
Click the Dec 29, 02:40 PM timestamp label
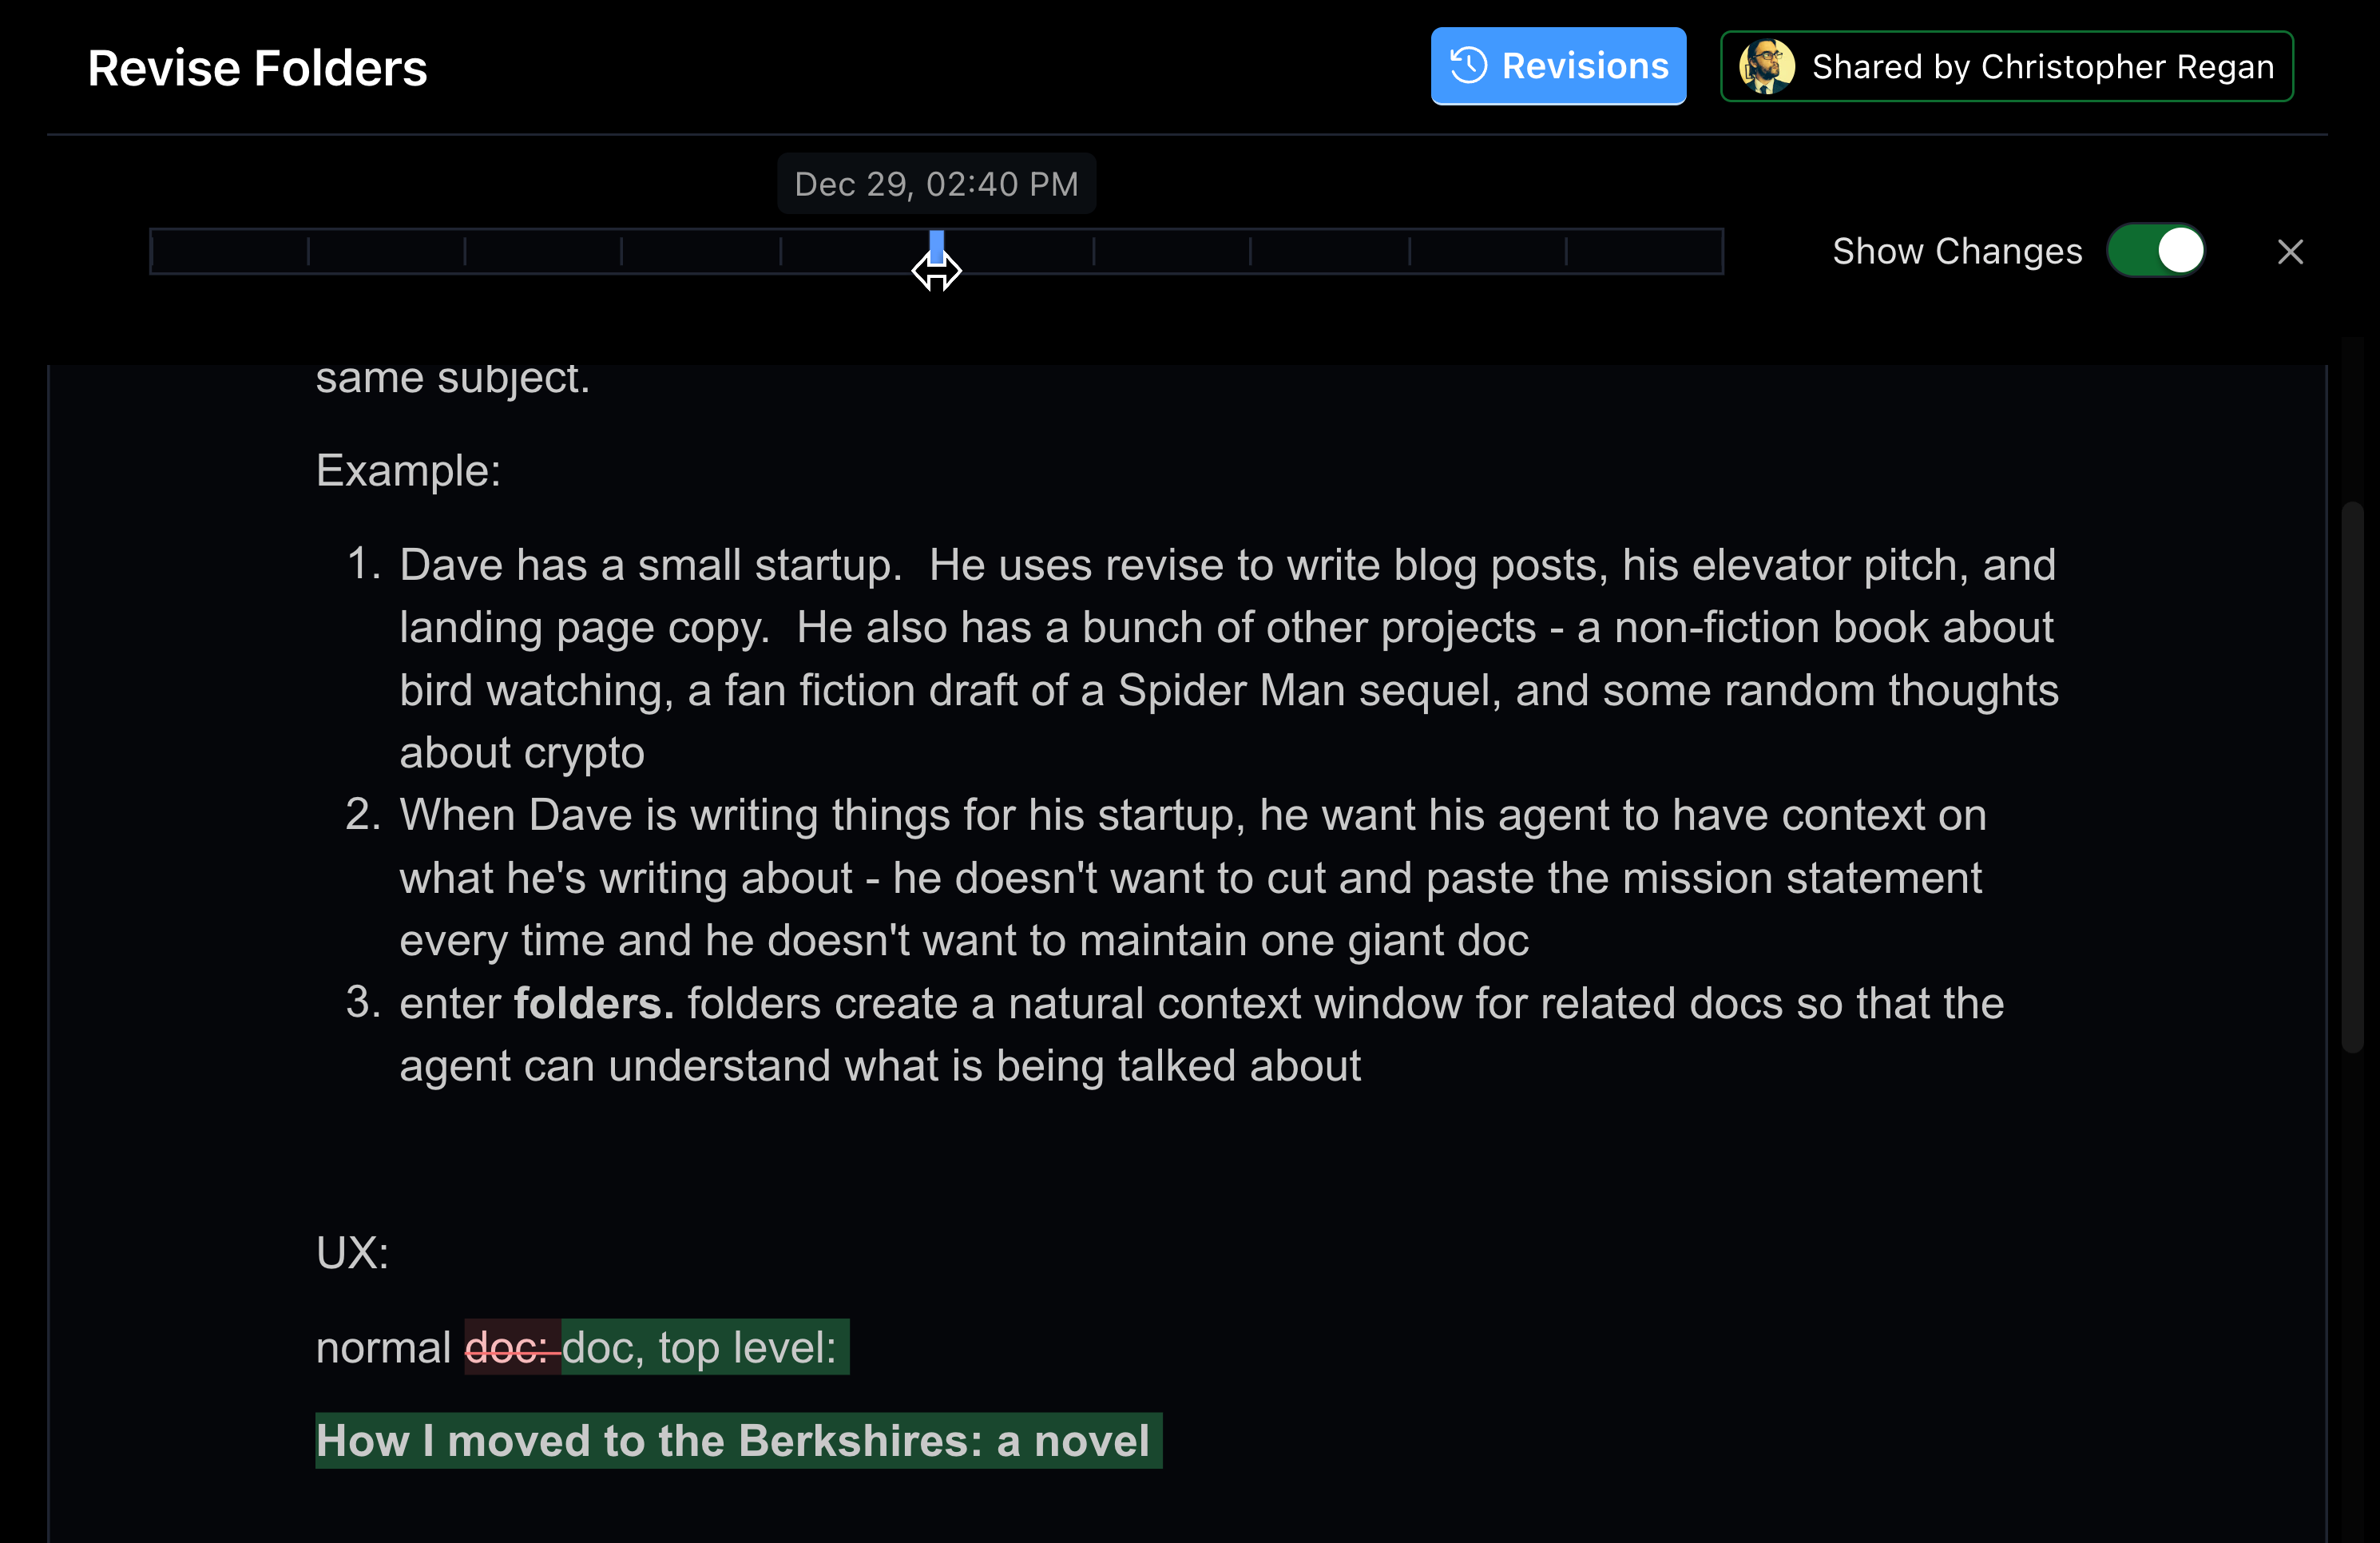click(936, 184)
